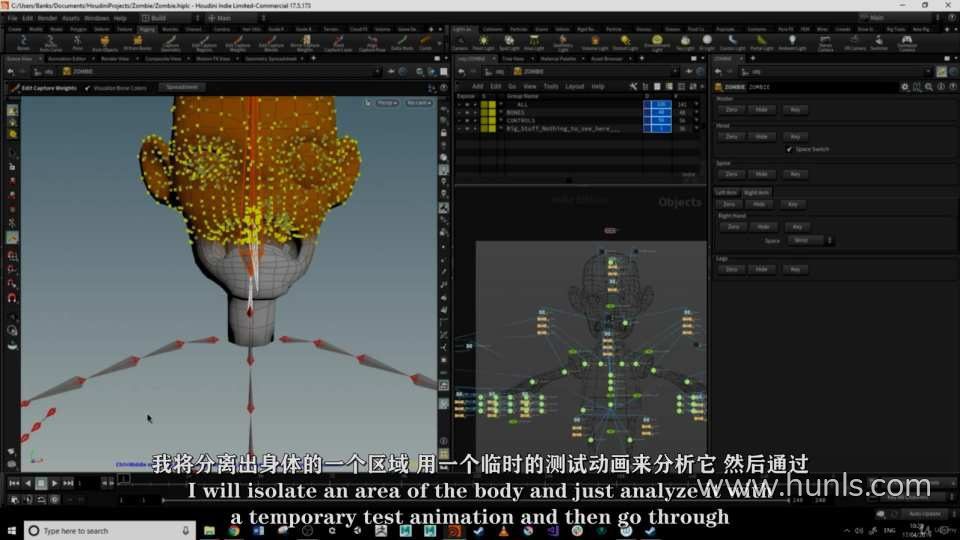960x540 pixels.
Task: Open parameter pane gear settings menu
Action: coord(905,87)
